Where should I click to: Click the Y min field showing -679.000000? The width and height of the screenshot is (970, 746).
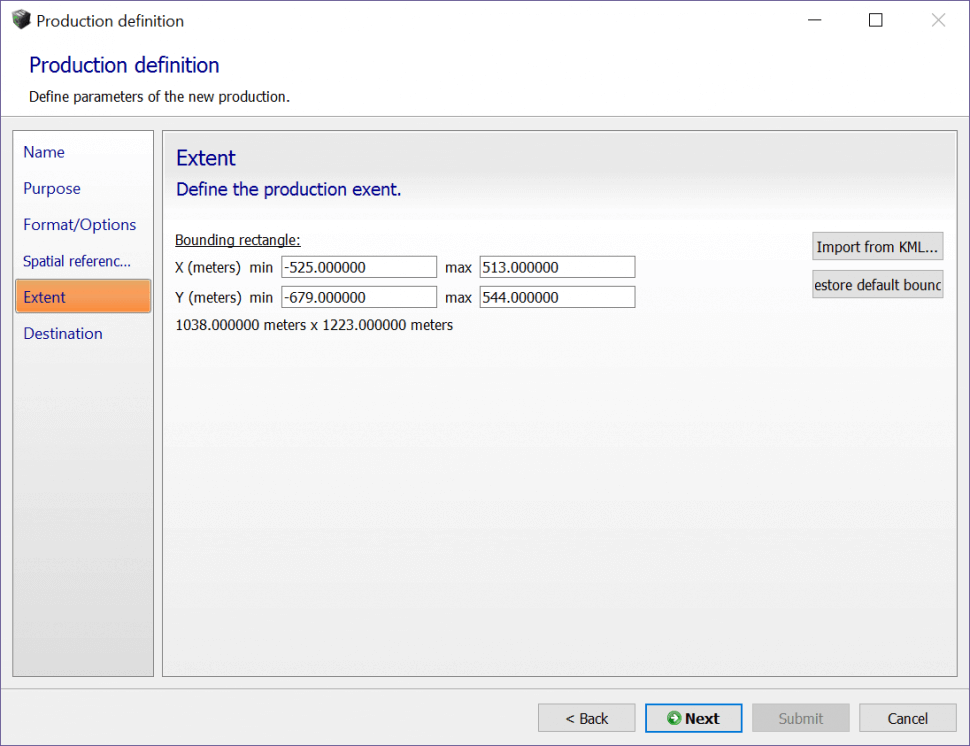[x=359, y=298]
